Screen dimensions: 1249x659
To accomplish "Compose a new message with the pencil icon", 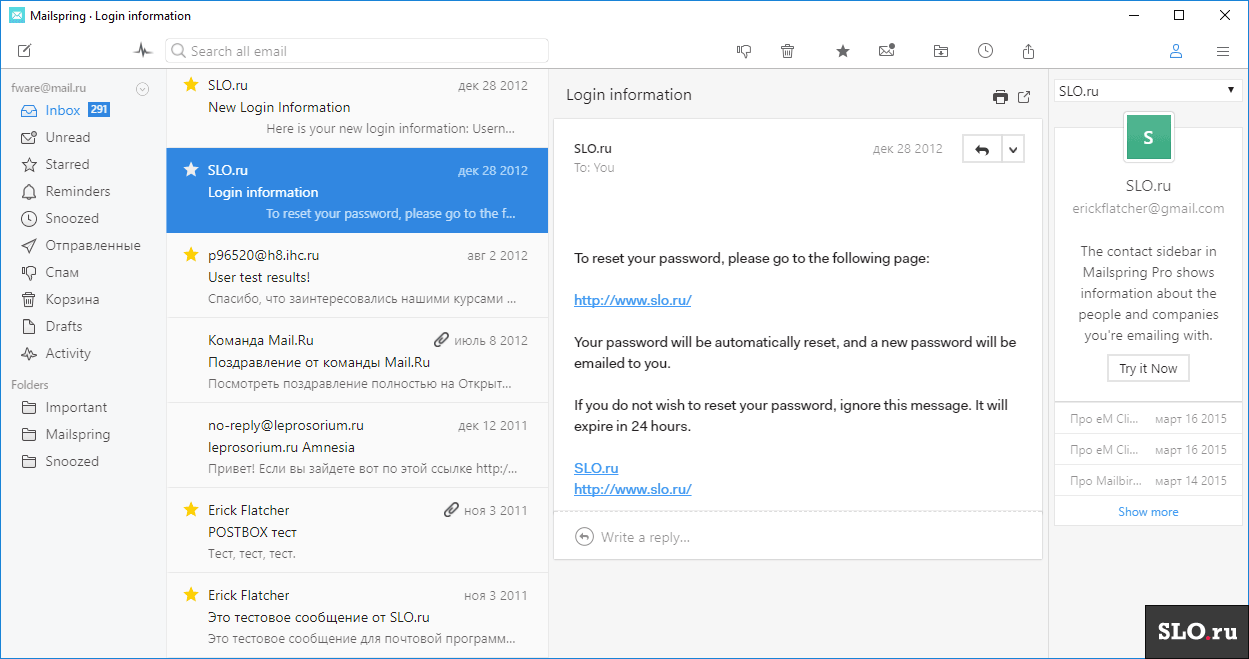I will coord(25,51).
